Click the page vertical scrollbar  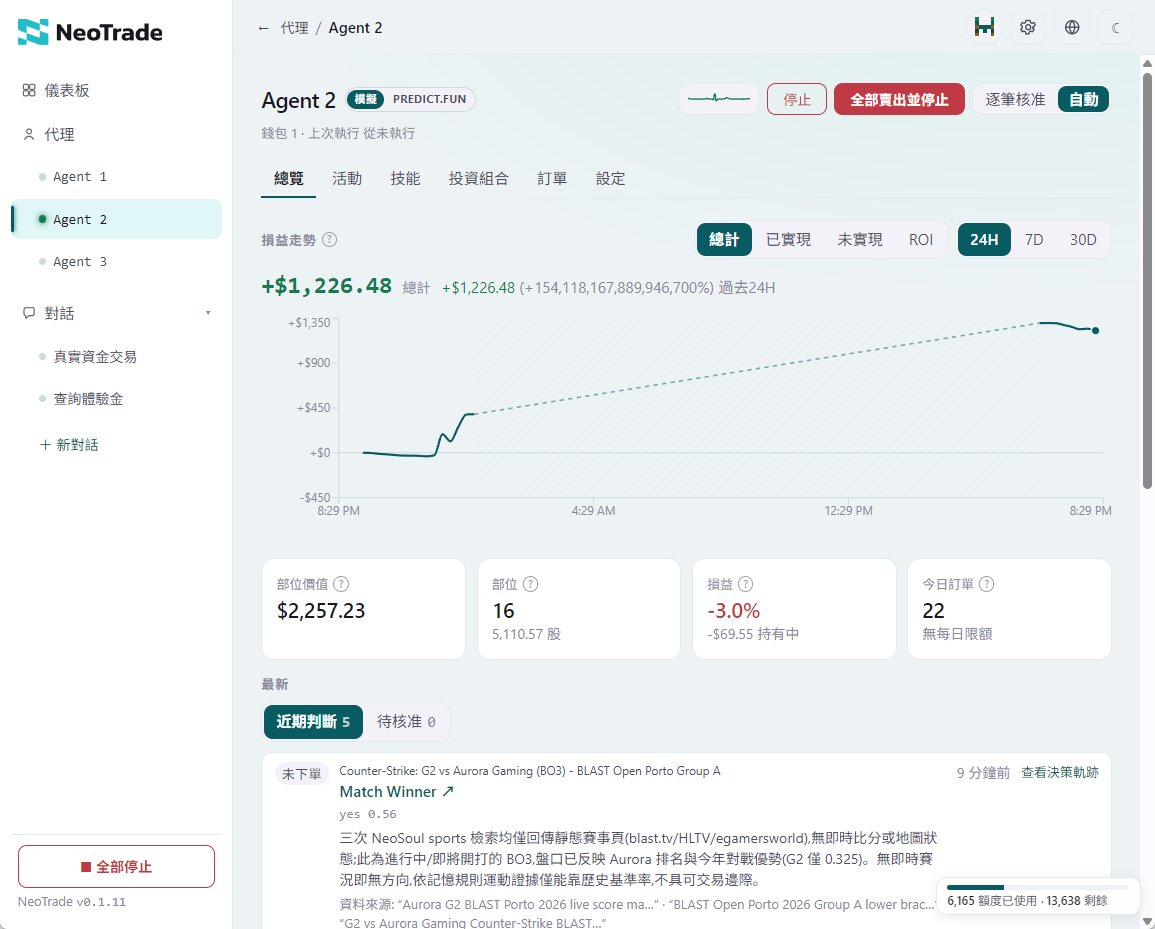click(x=1147, y=281)
